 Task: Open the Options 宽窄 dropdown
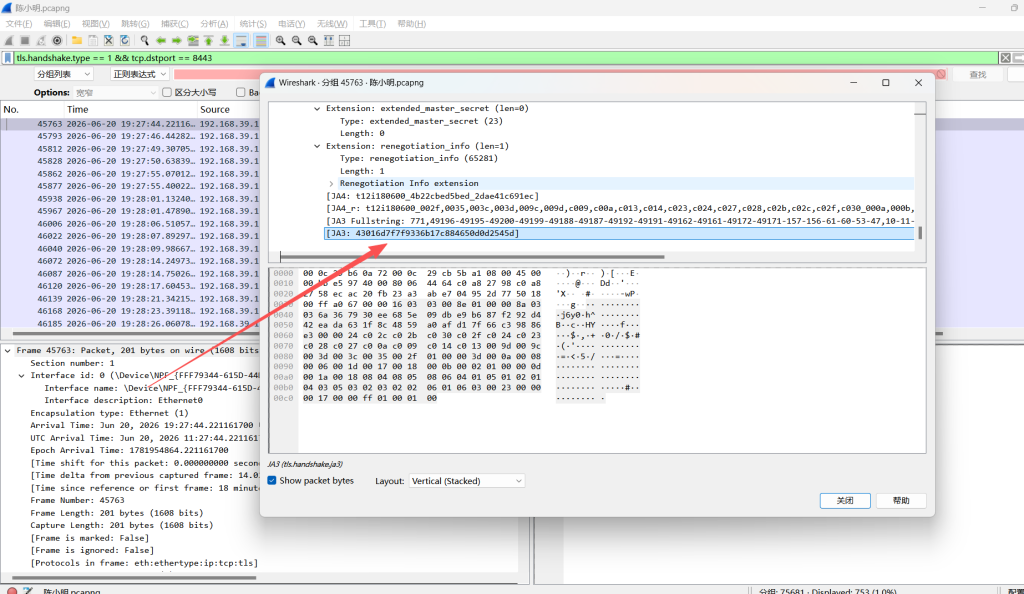coord(115,93)
